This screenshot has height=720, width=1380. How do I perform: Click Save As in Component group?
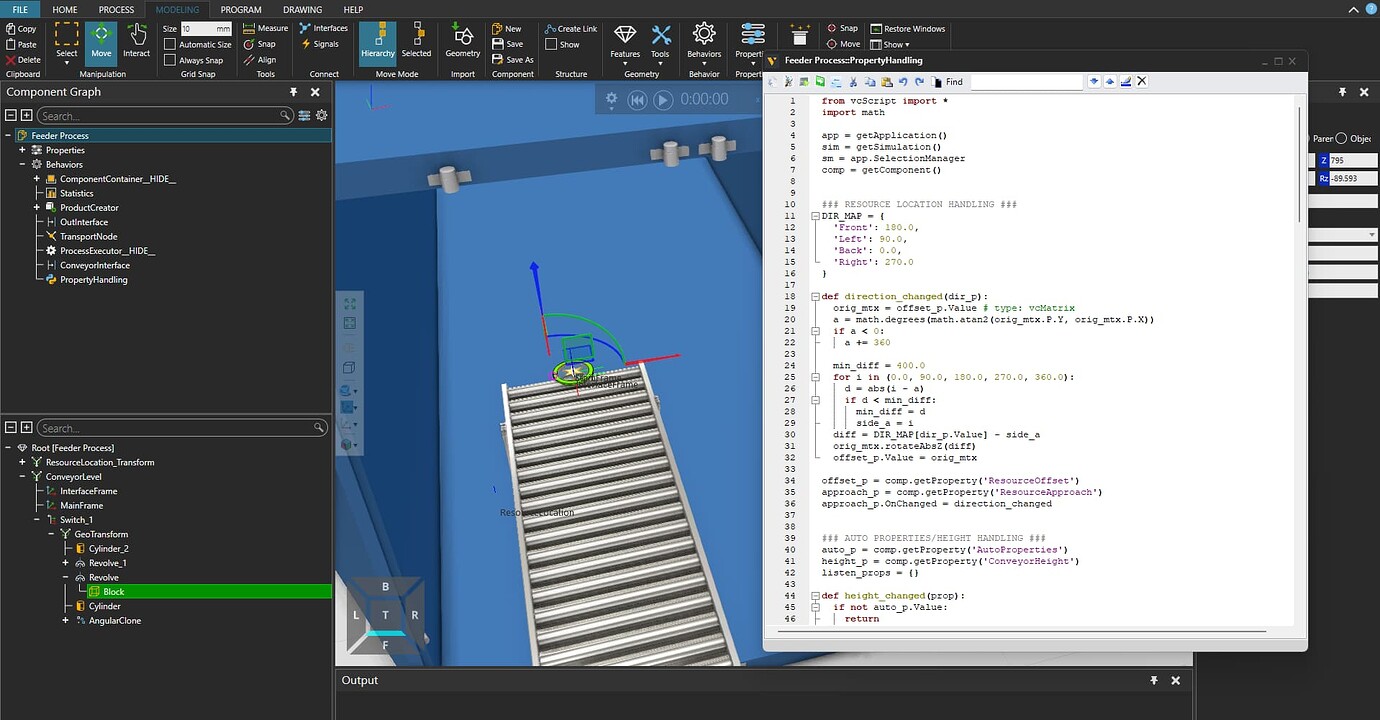(x=513, y=60)
